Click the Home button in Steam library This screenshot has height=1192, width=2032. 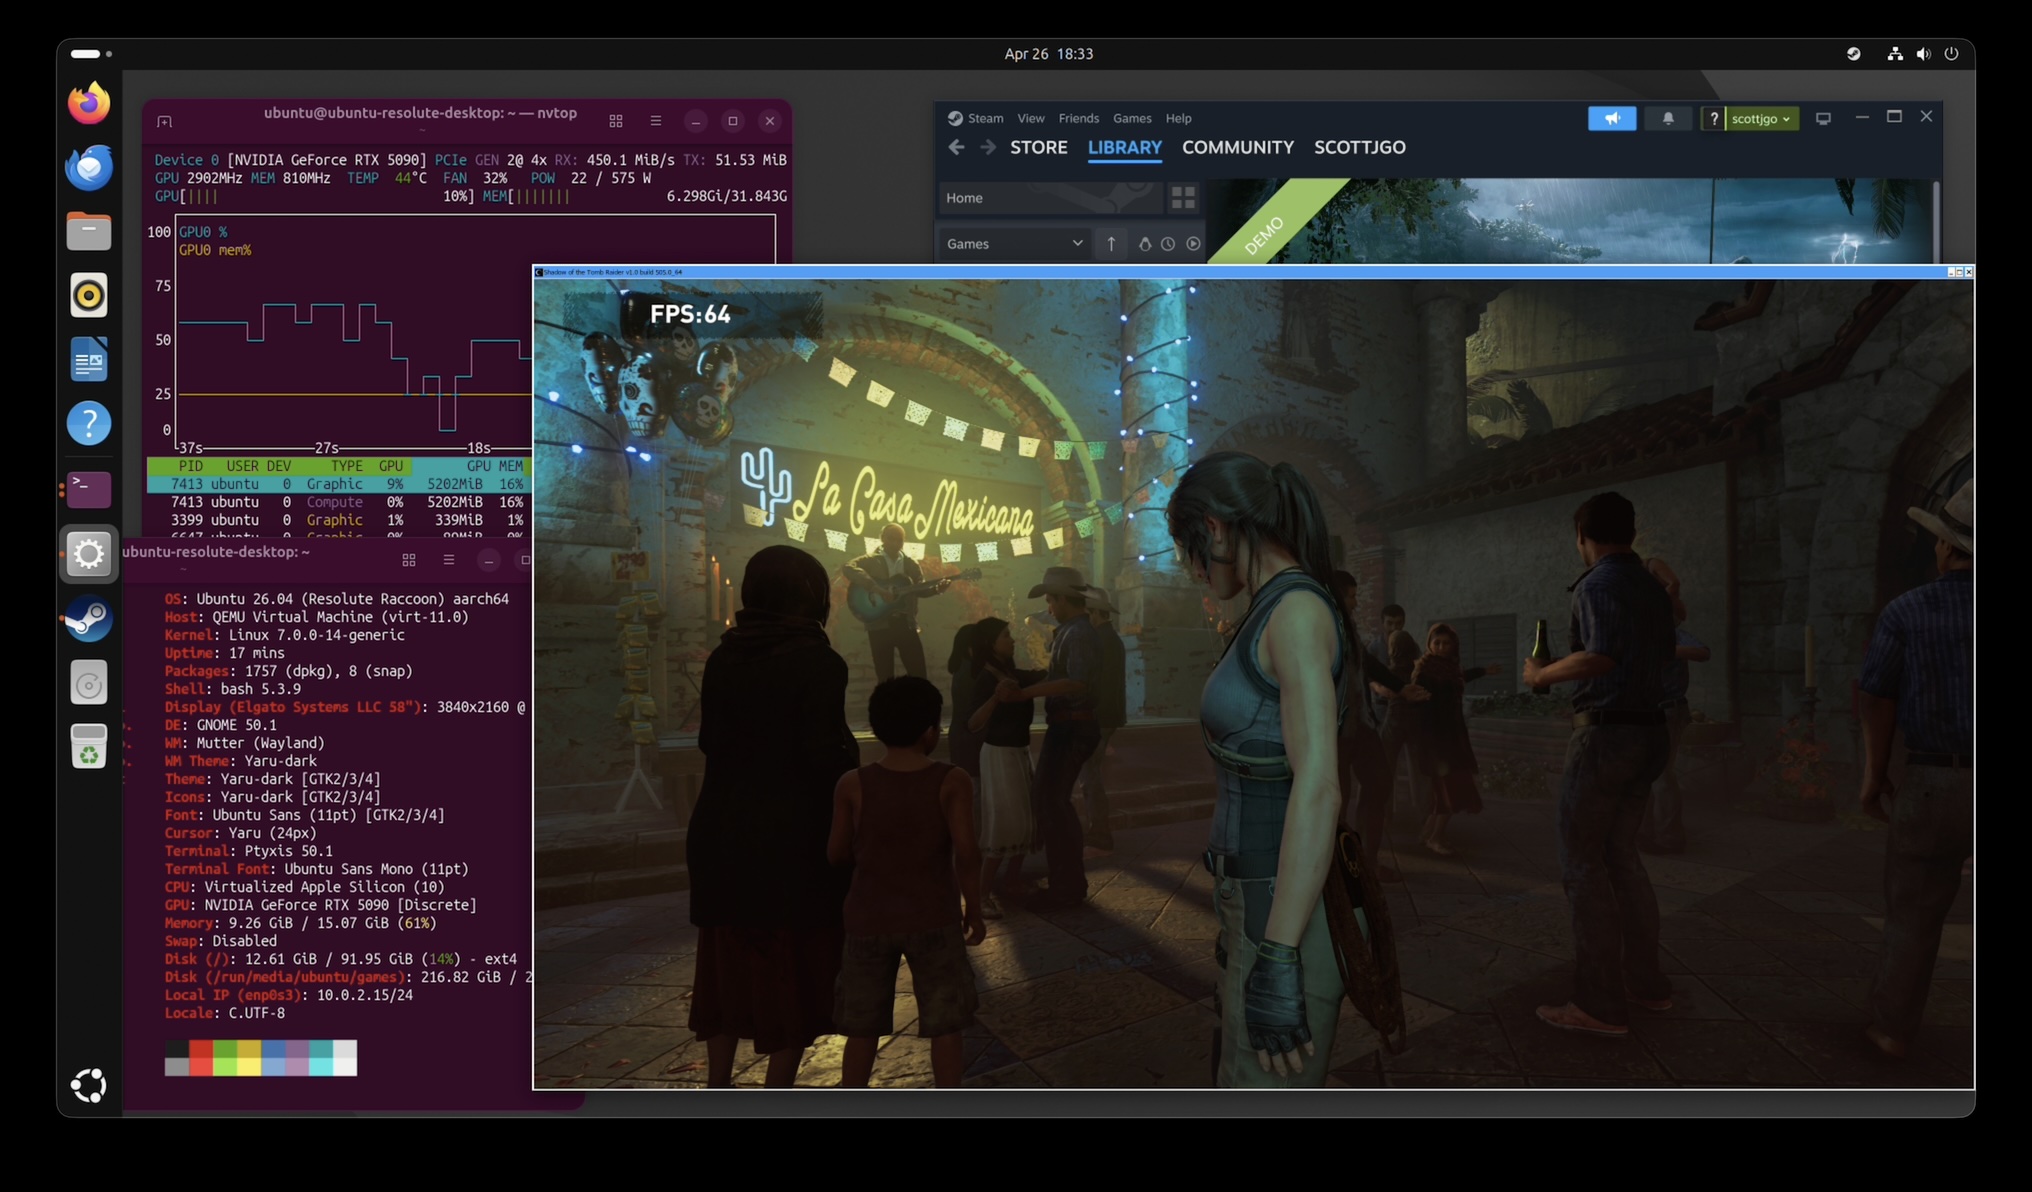(x=1050, y=198)
